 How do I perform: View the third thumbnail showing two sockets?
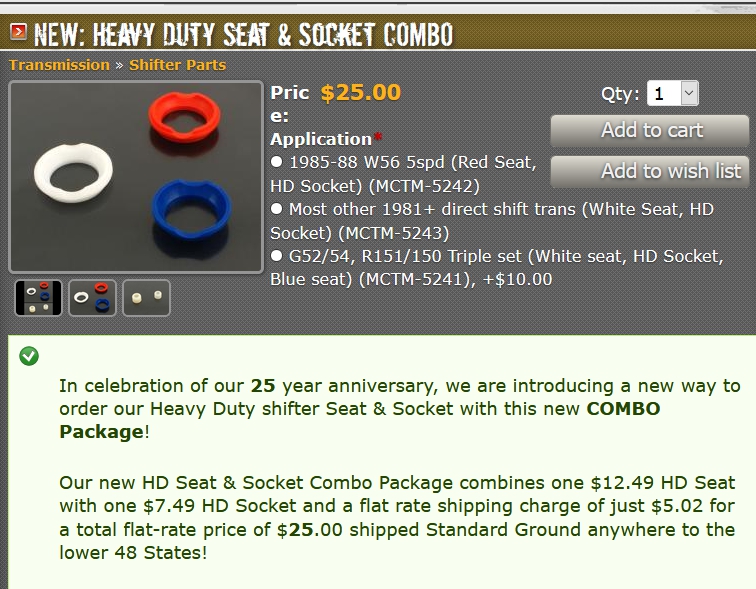point(146,298)
